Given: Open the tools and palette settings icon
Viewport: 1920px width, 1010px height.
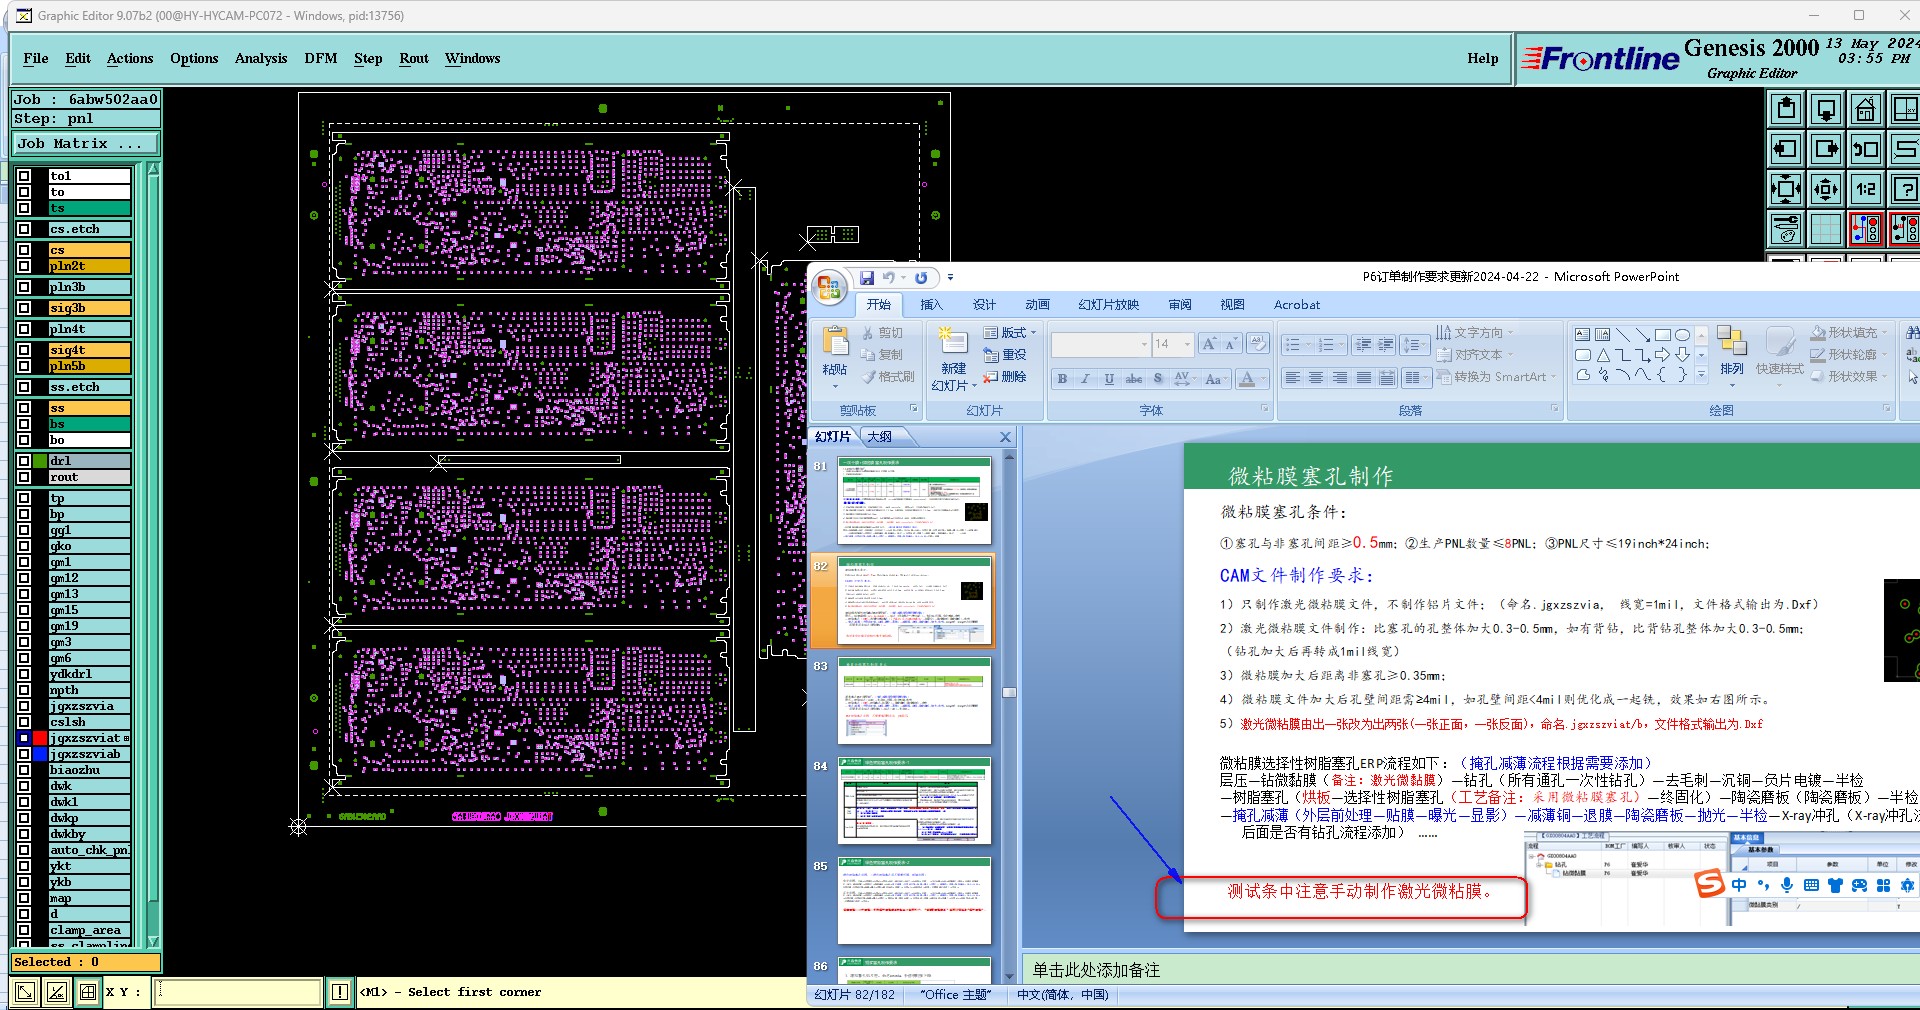Looking at the screenshot, I should 1786,229.
